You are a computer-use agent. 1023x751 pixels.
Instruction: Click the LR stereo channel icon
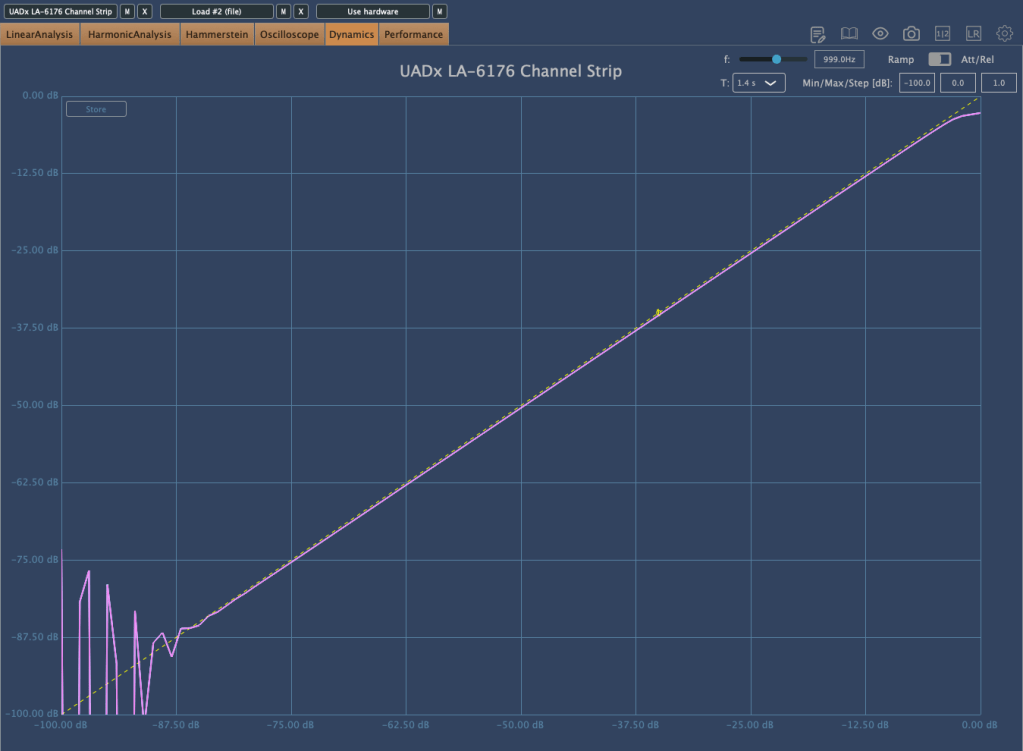tap(973, 34)
